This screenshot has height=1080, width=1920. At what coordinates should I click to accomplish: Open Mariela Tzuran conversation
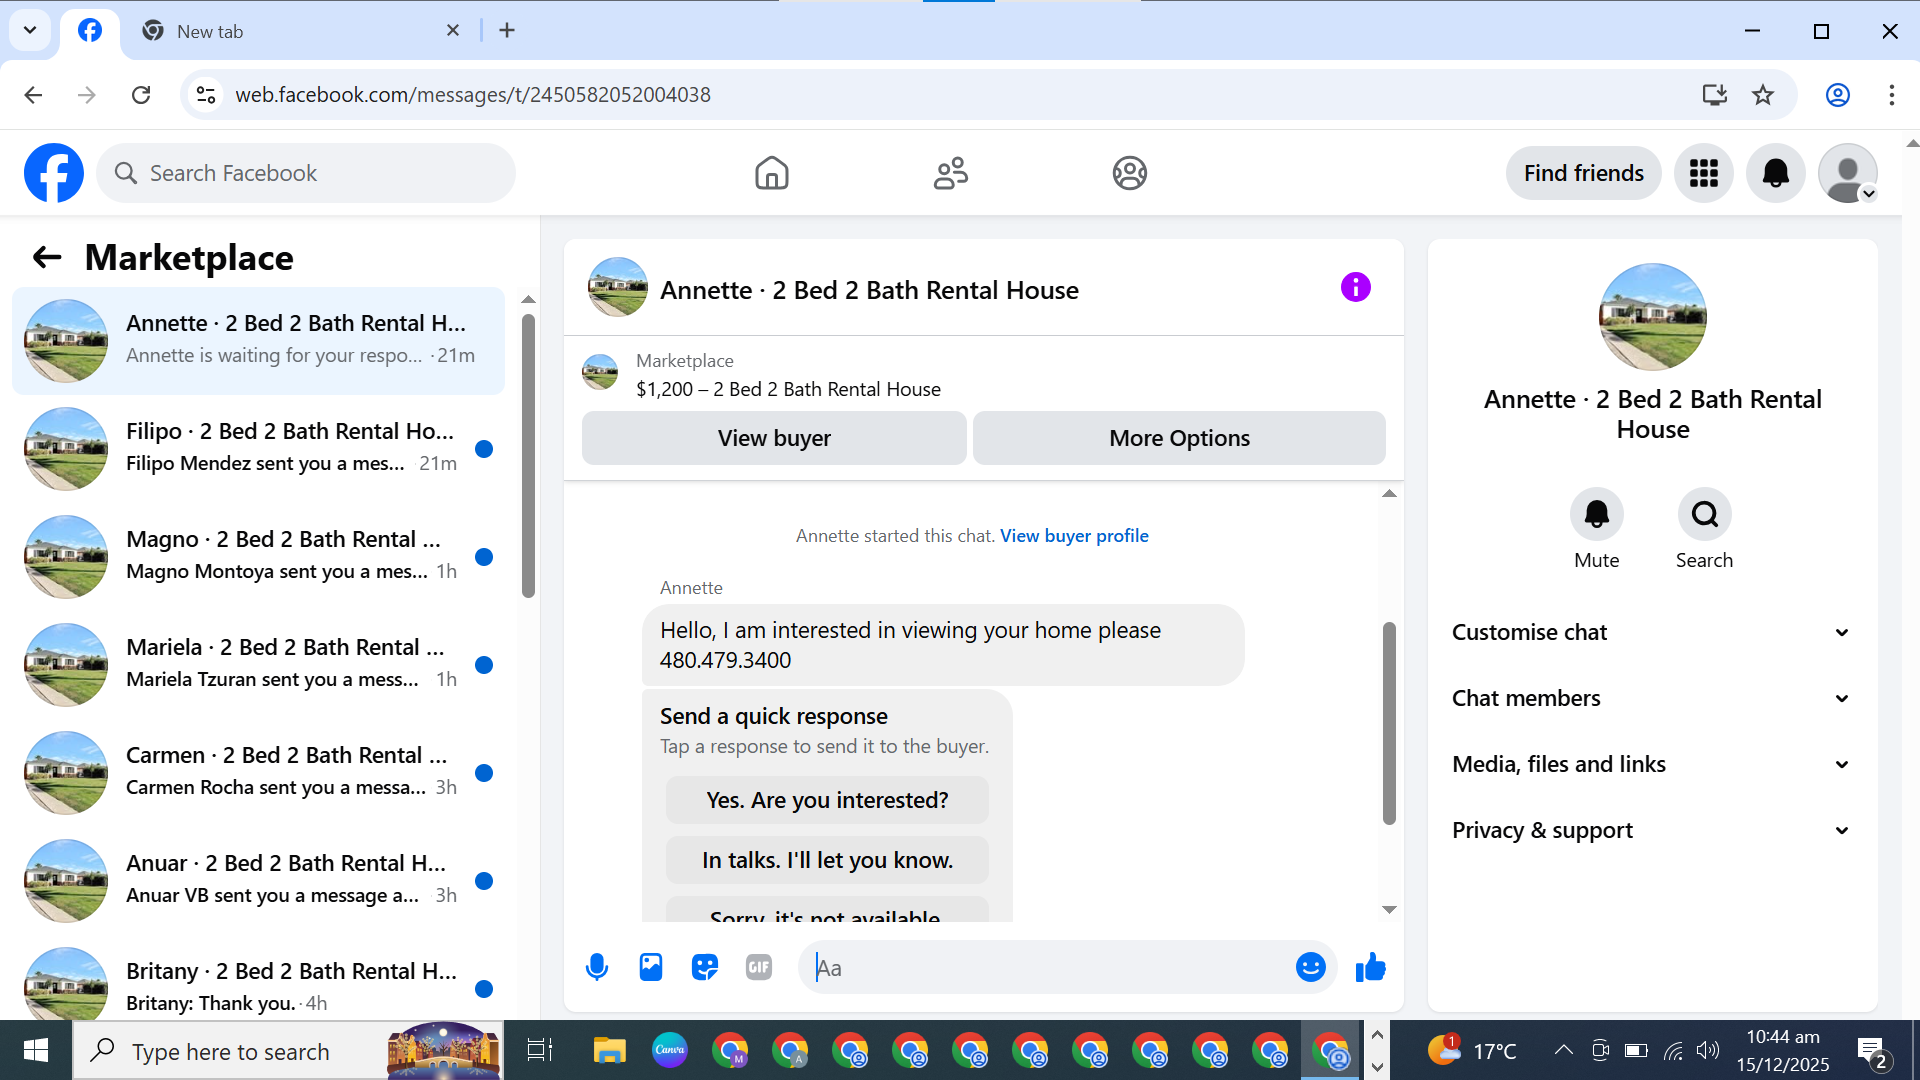point(258,664)
